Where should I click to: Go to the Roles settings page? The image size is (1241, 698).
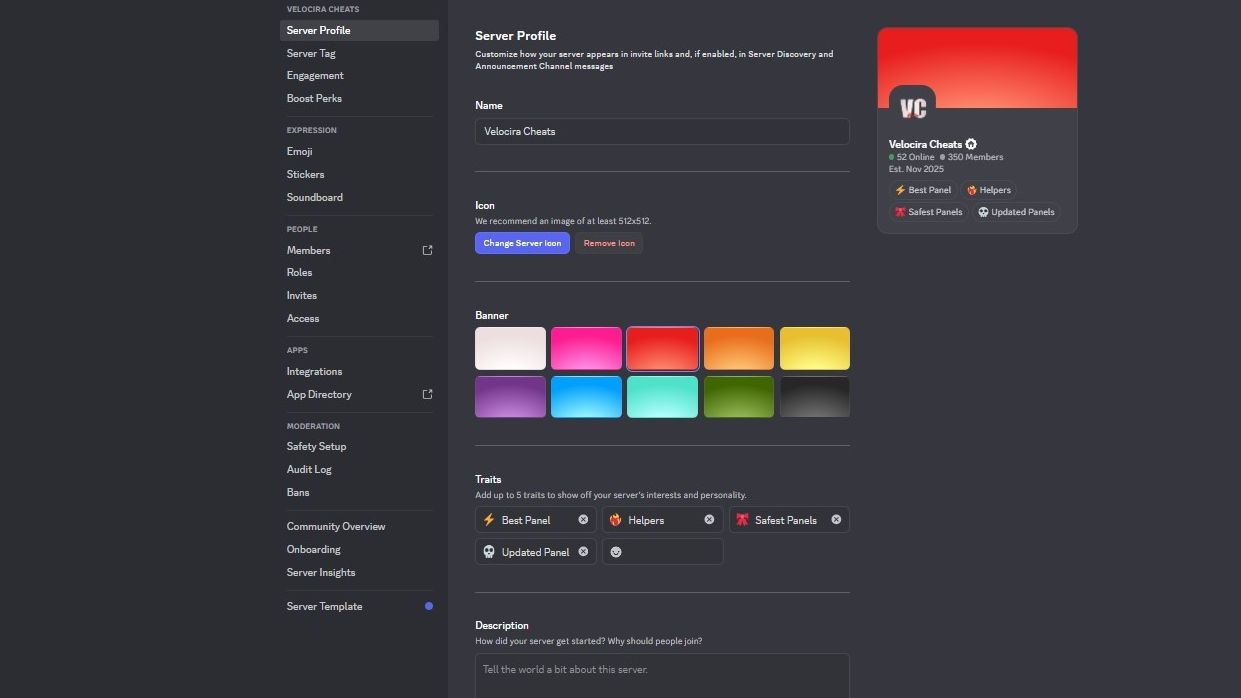(x=299, y=272)
